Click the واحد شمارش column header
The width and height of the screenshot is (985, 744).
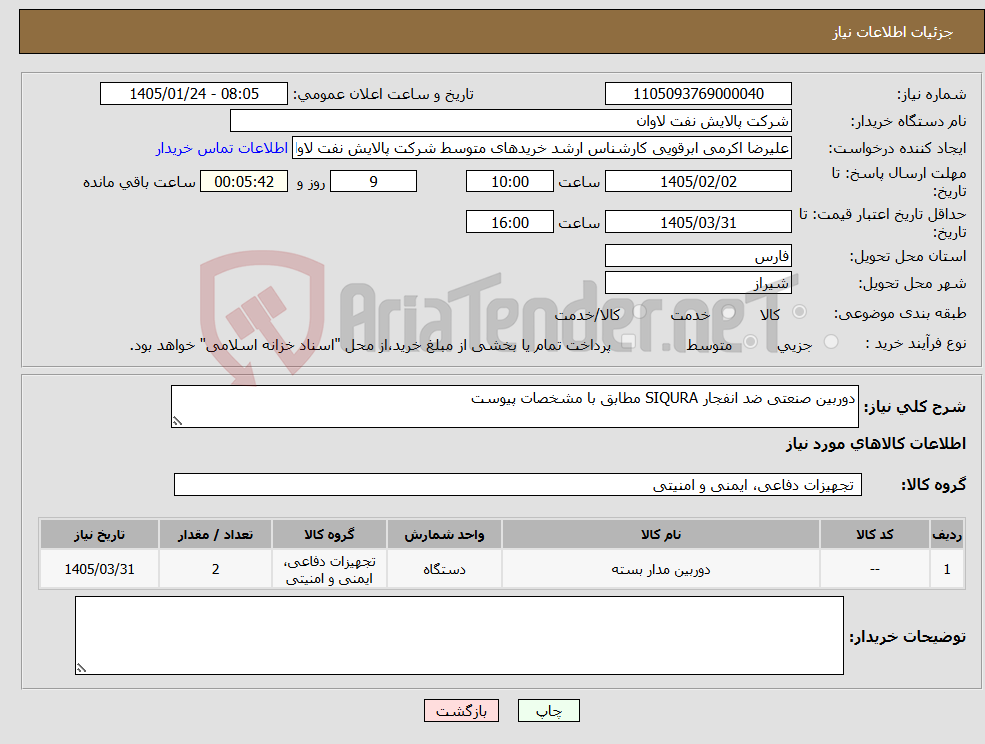444,534
